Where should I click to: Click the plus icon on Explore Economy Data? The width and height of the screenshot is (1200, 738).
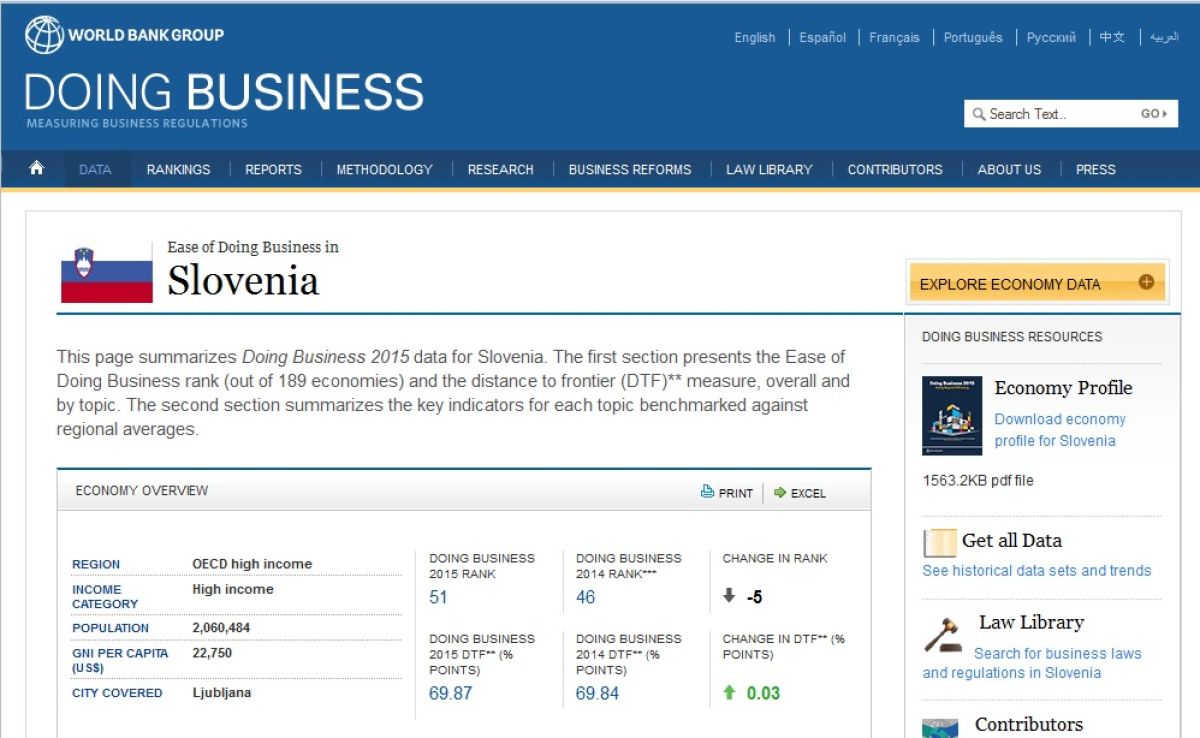(x=1146, y=283)
